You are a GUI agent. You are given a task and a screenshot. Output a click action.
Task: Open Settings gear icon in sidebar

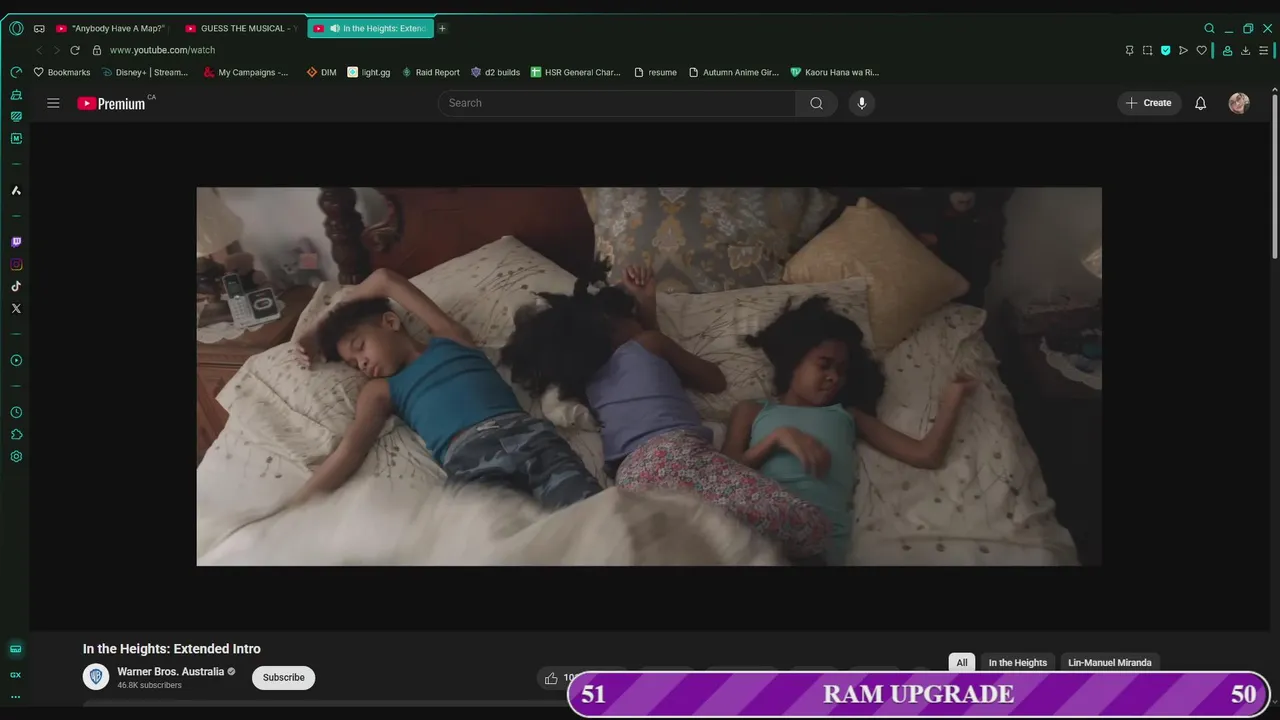click(x=16, y=456)
